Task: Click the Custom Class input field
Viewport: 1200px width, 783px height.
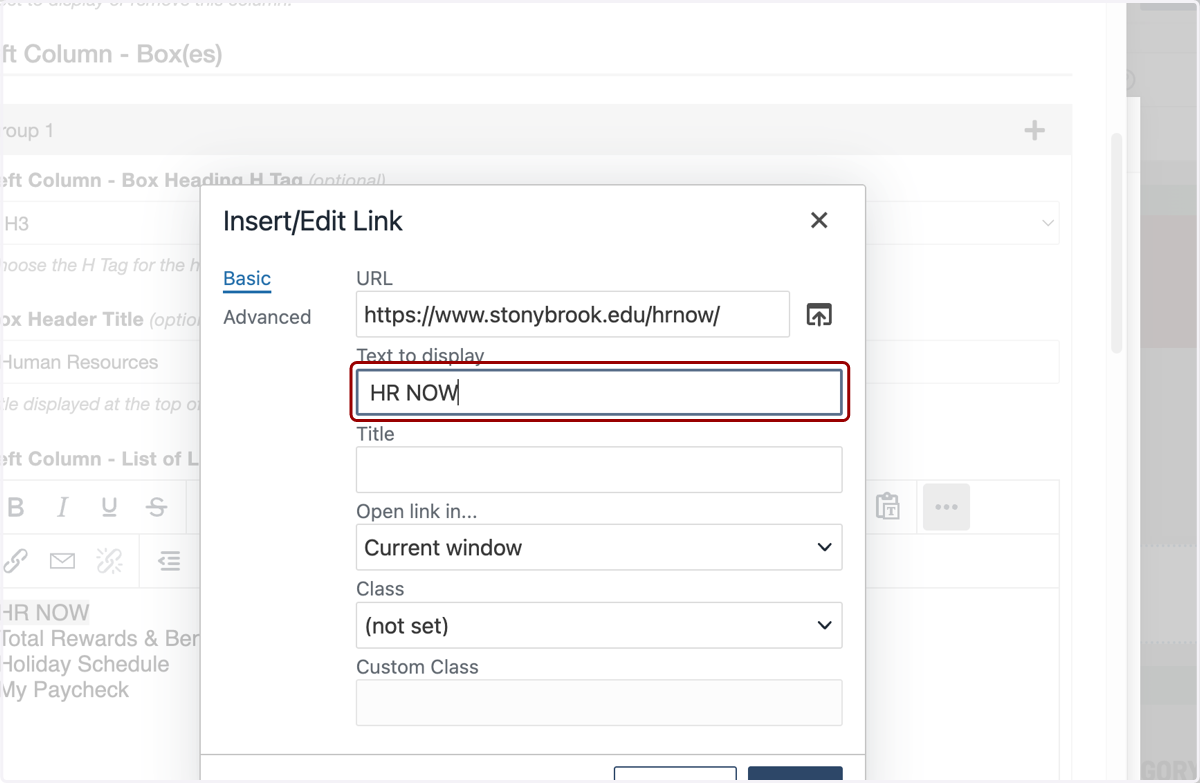Action: coord(599,702)
